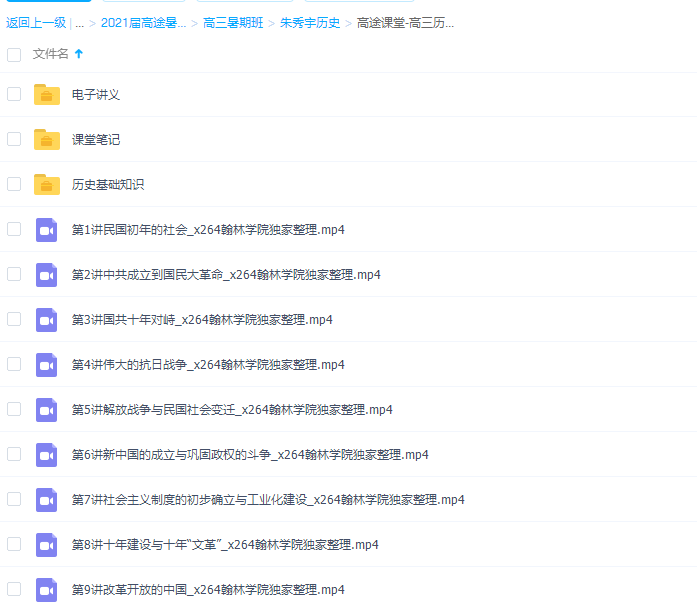Click the 课堂笔记 folder icon
This screenshot has height=610, width=697.
tap(47, 140)
